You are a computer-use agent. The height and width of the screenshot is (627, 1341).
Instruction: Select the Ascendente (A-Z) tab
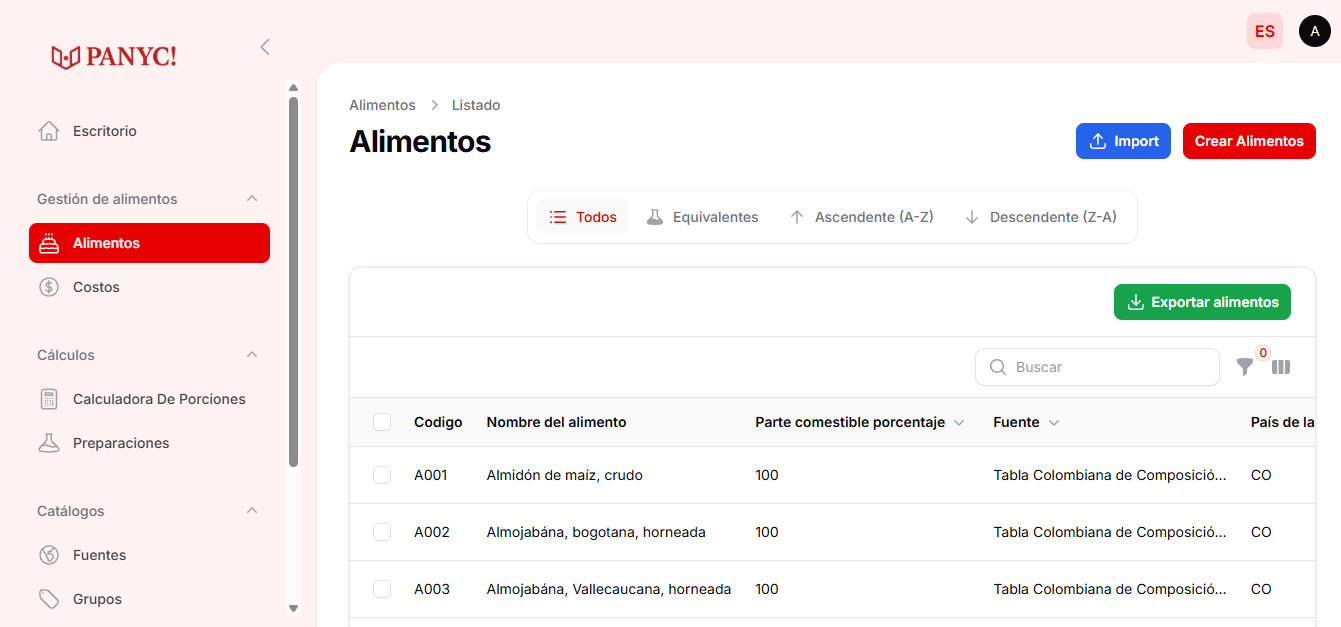tap(861, 217)
